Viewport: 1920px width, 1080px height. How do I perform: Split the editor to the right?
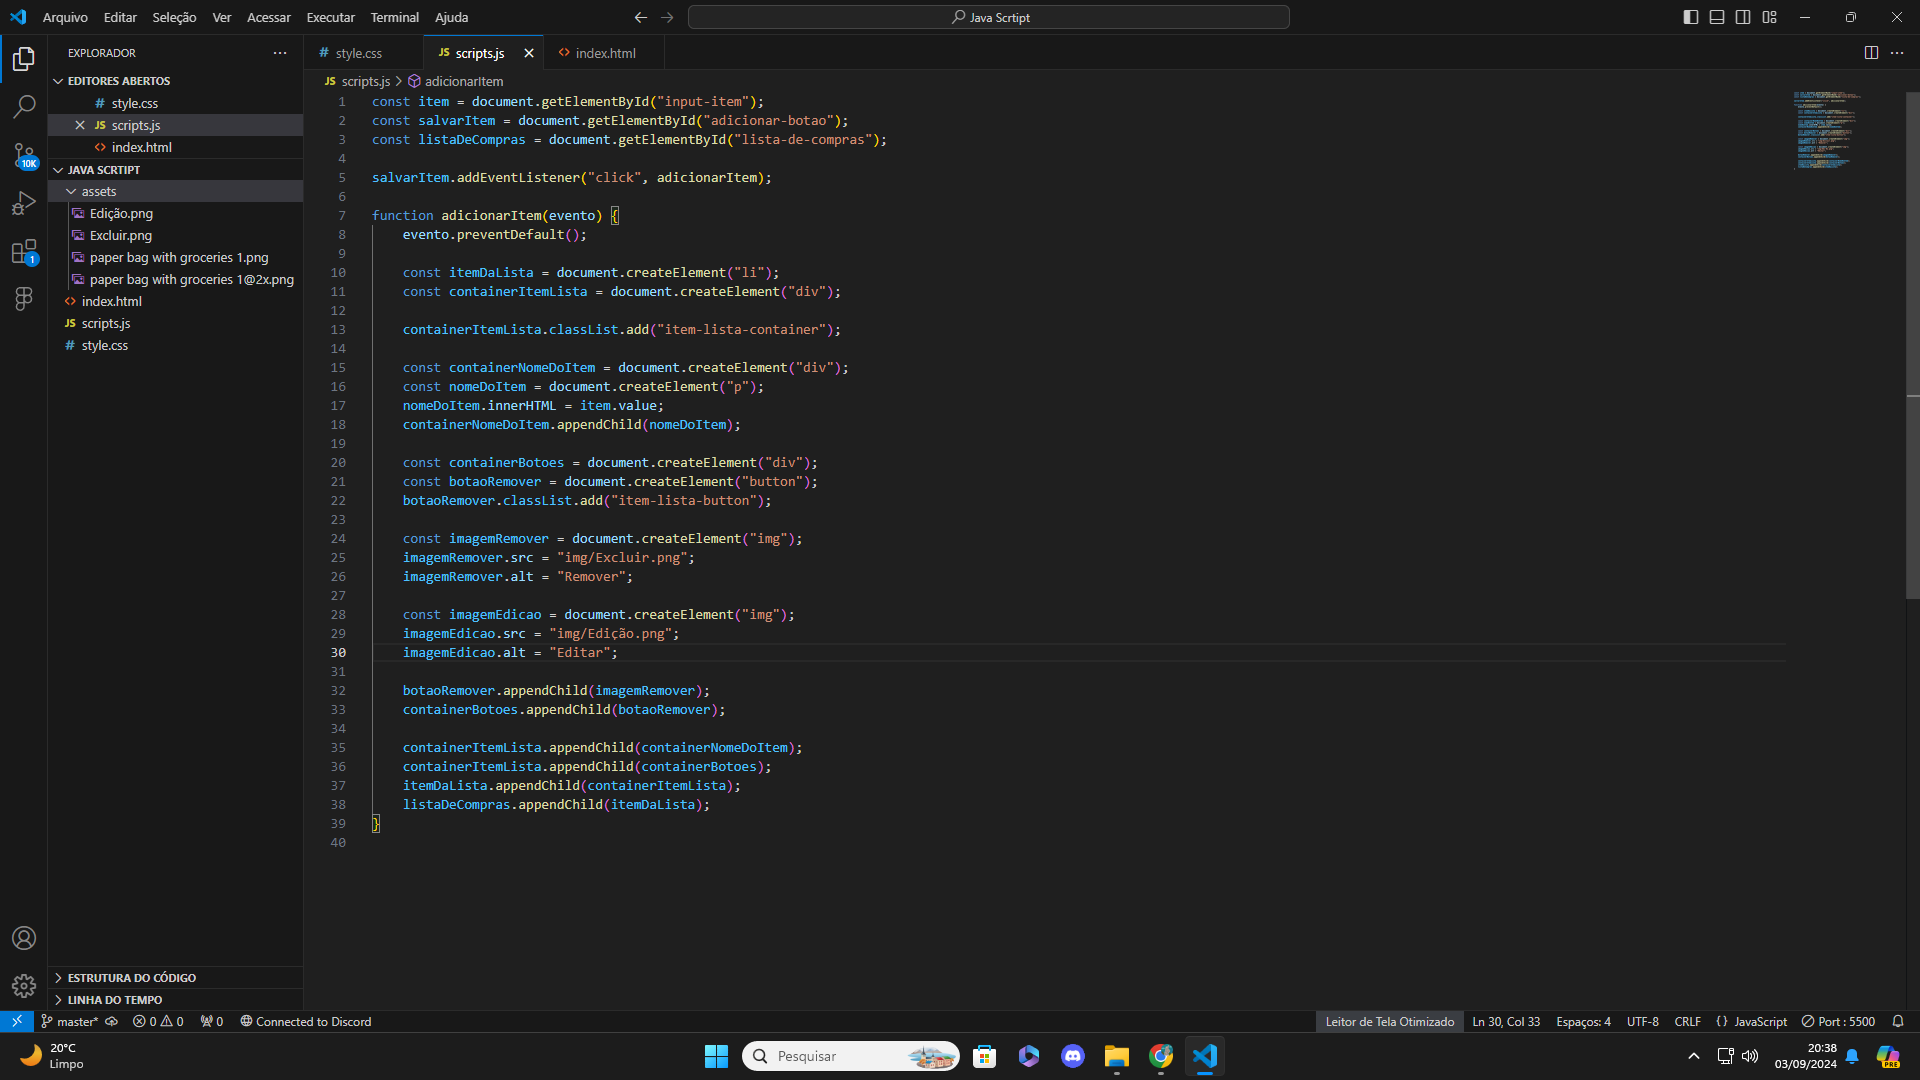point(1871,53)
